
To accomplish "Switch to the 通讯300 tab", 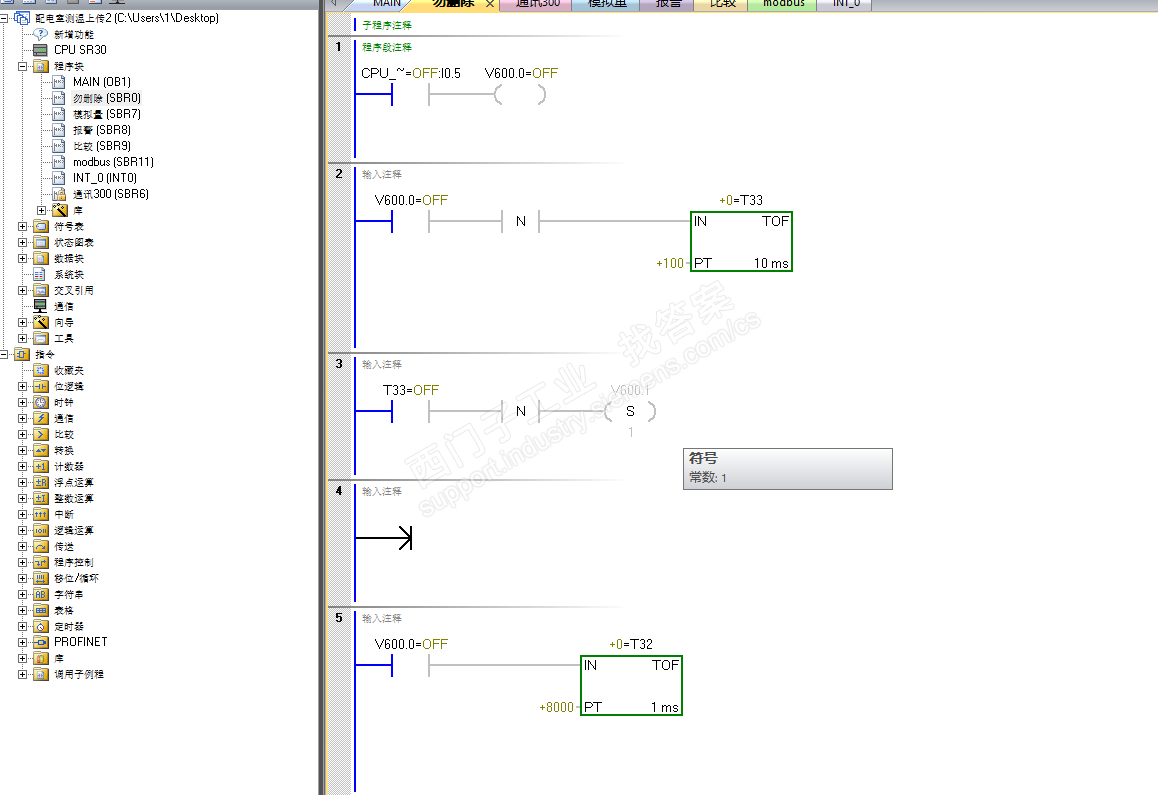I will 538,4.
